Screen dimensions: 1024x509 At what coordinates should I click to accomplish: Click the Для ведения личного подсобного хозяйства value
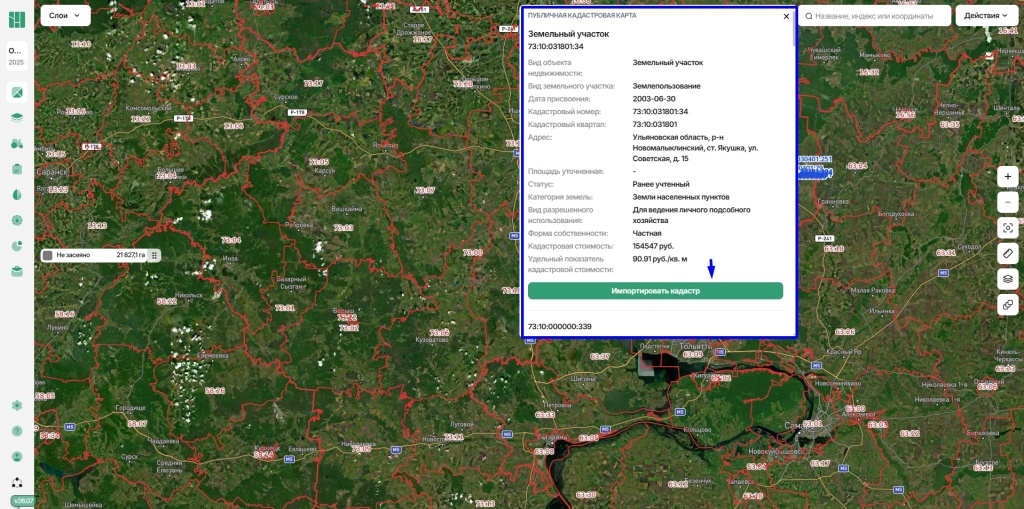(x=692, y=215)
